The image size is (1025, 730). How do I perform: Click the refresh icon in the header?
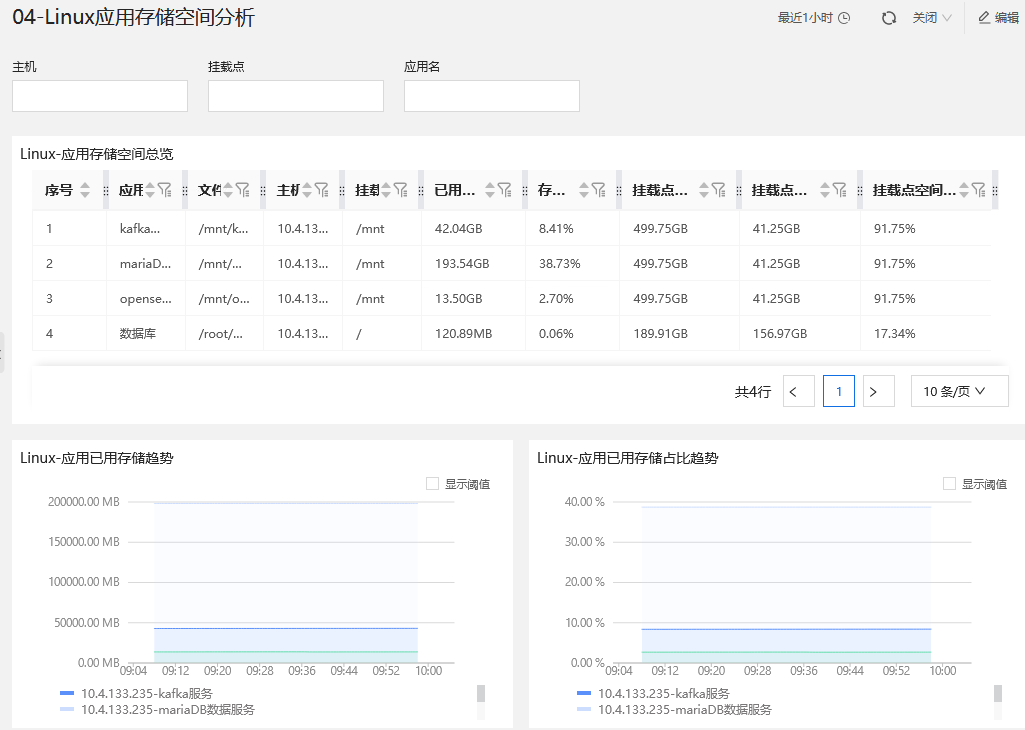click(x=888, y=18)
